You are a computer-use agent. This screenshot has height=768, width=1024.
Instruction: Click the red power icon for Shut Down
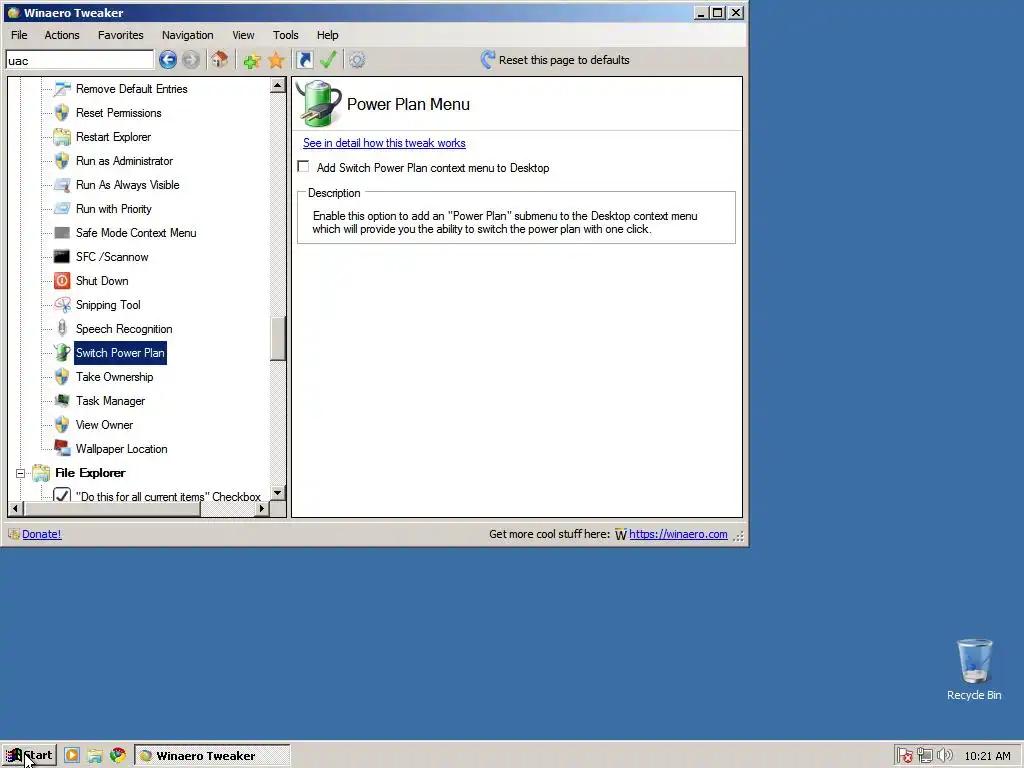pos(62,281)
